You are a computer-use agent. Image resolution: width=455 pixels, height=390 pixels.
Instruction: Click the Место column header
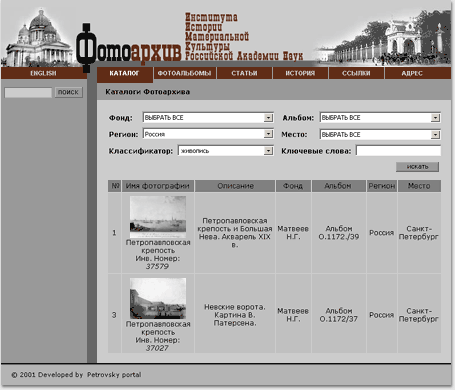[x=419, y=186]
